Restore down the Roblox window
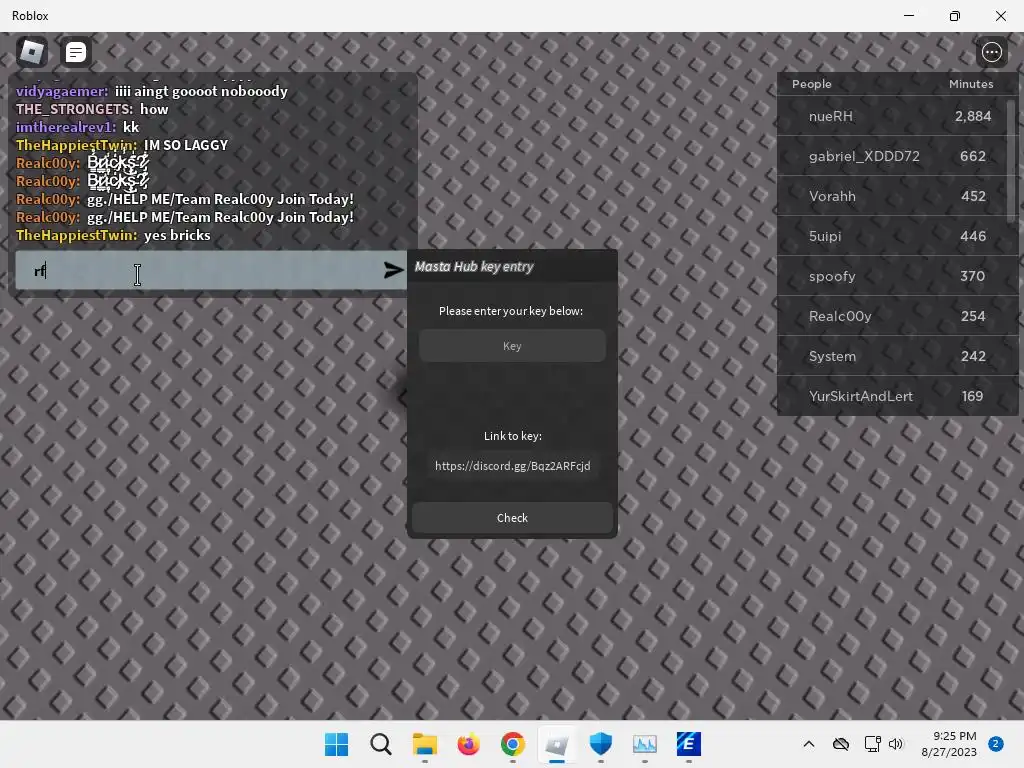The width and height of the screenshot is (1024, 768). point(955,16)
